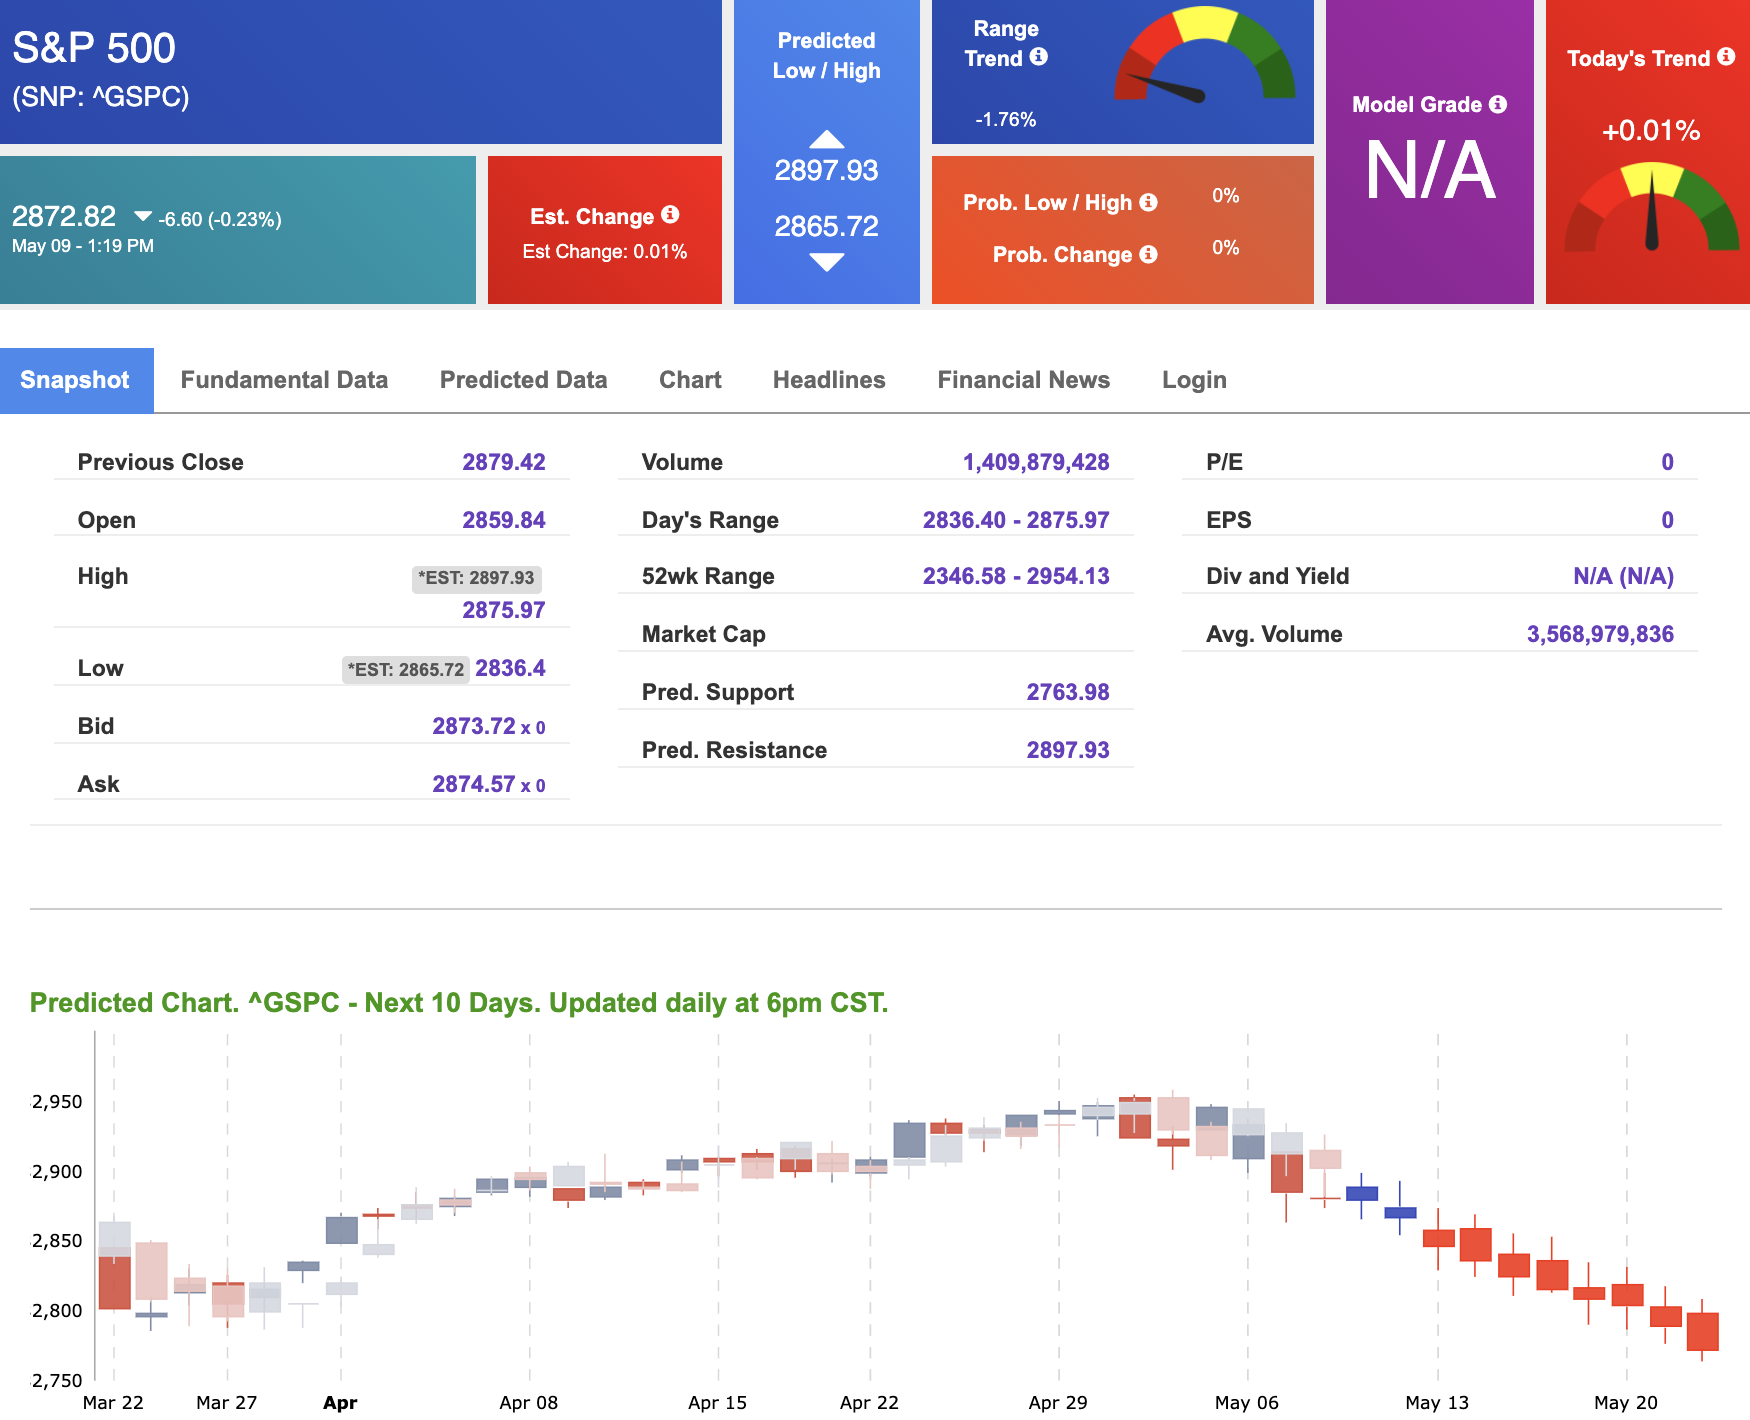Click Pred. Resistance value 2897.93
This screenshot has height=1420, width=1750.
1068,750
